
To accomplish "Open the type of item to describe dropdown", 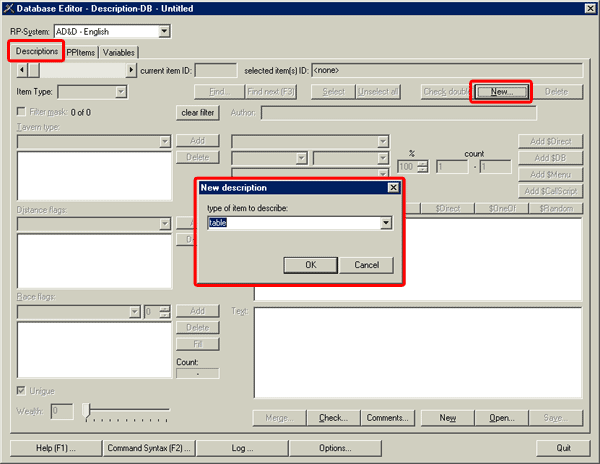I will point(385,223).
